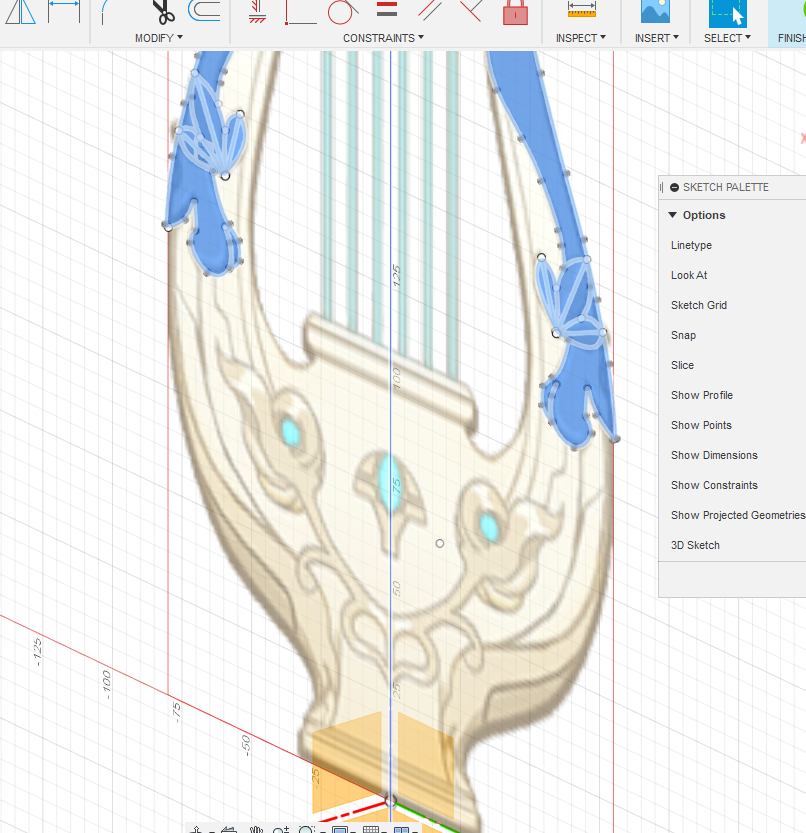
Task: Open the INSPECT dropdown menu
Action: (581, 38)
